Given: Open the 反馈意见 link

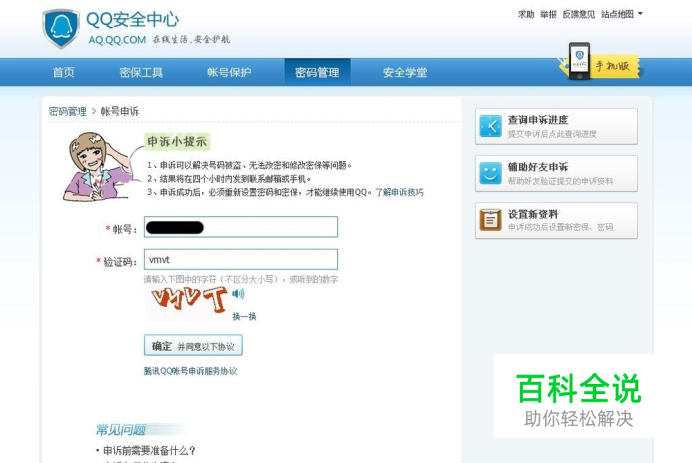Looking at the screenshot, I should pos(579,15).
